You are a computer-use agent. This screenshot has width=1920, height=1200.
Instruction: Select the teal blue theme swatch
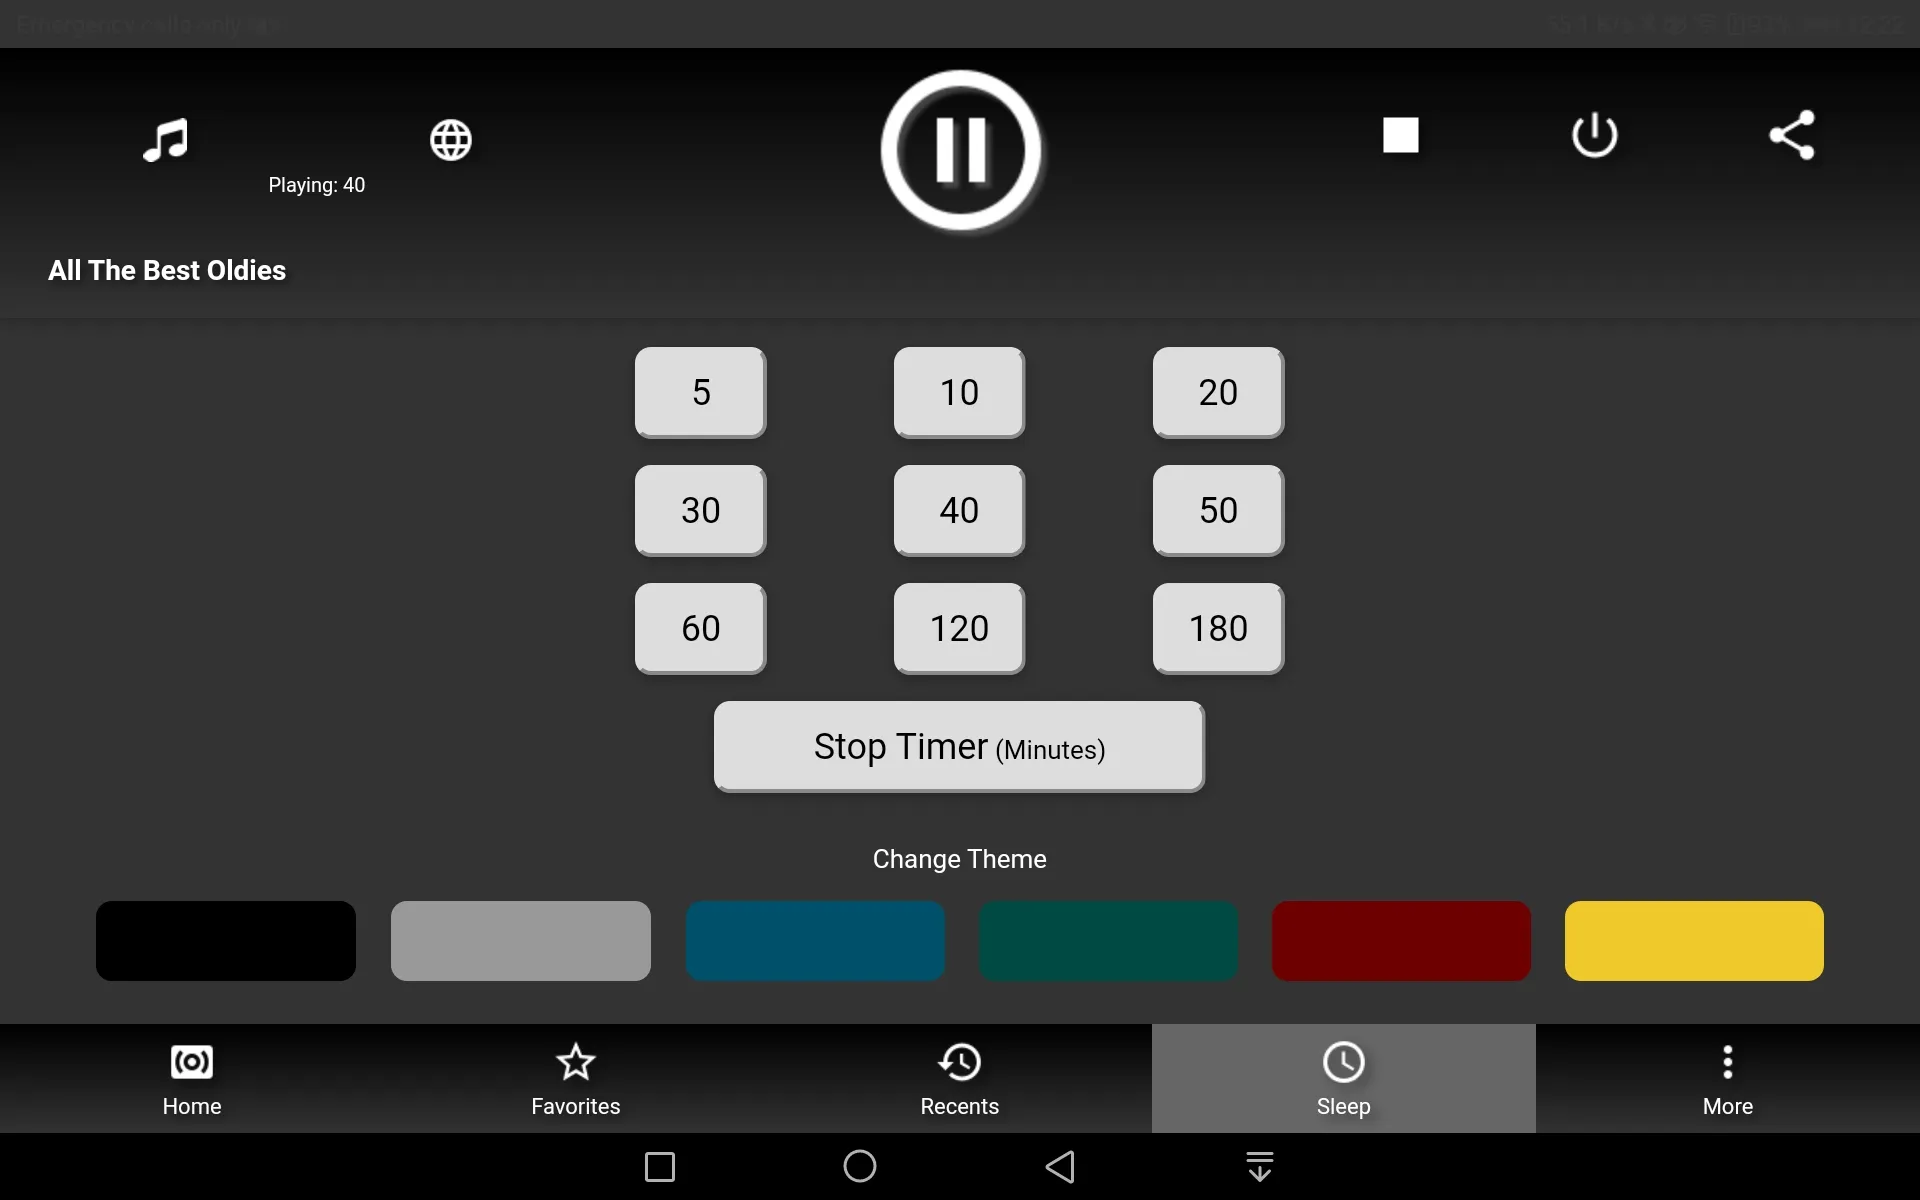814,941
